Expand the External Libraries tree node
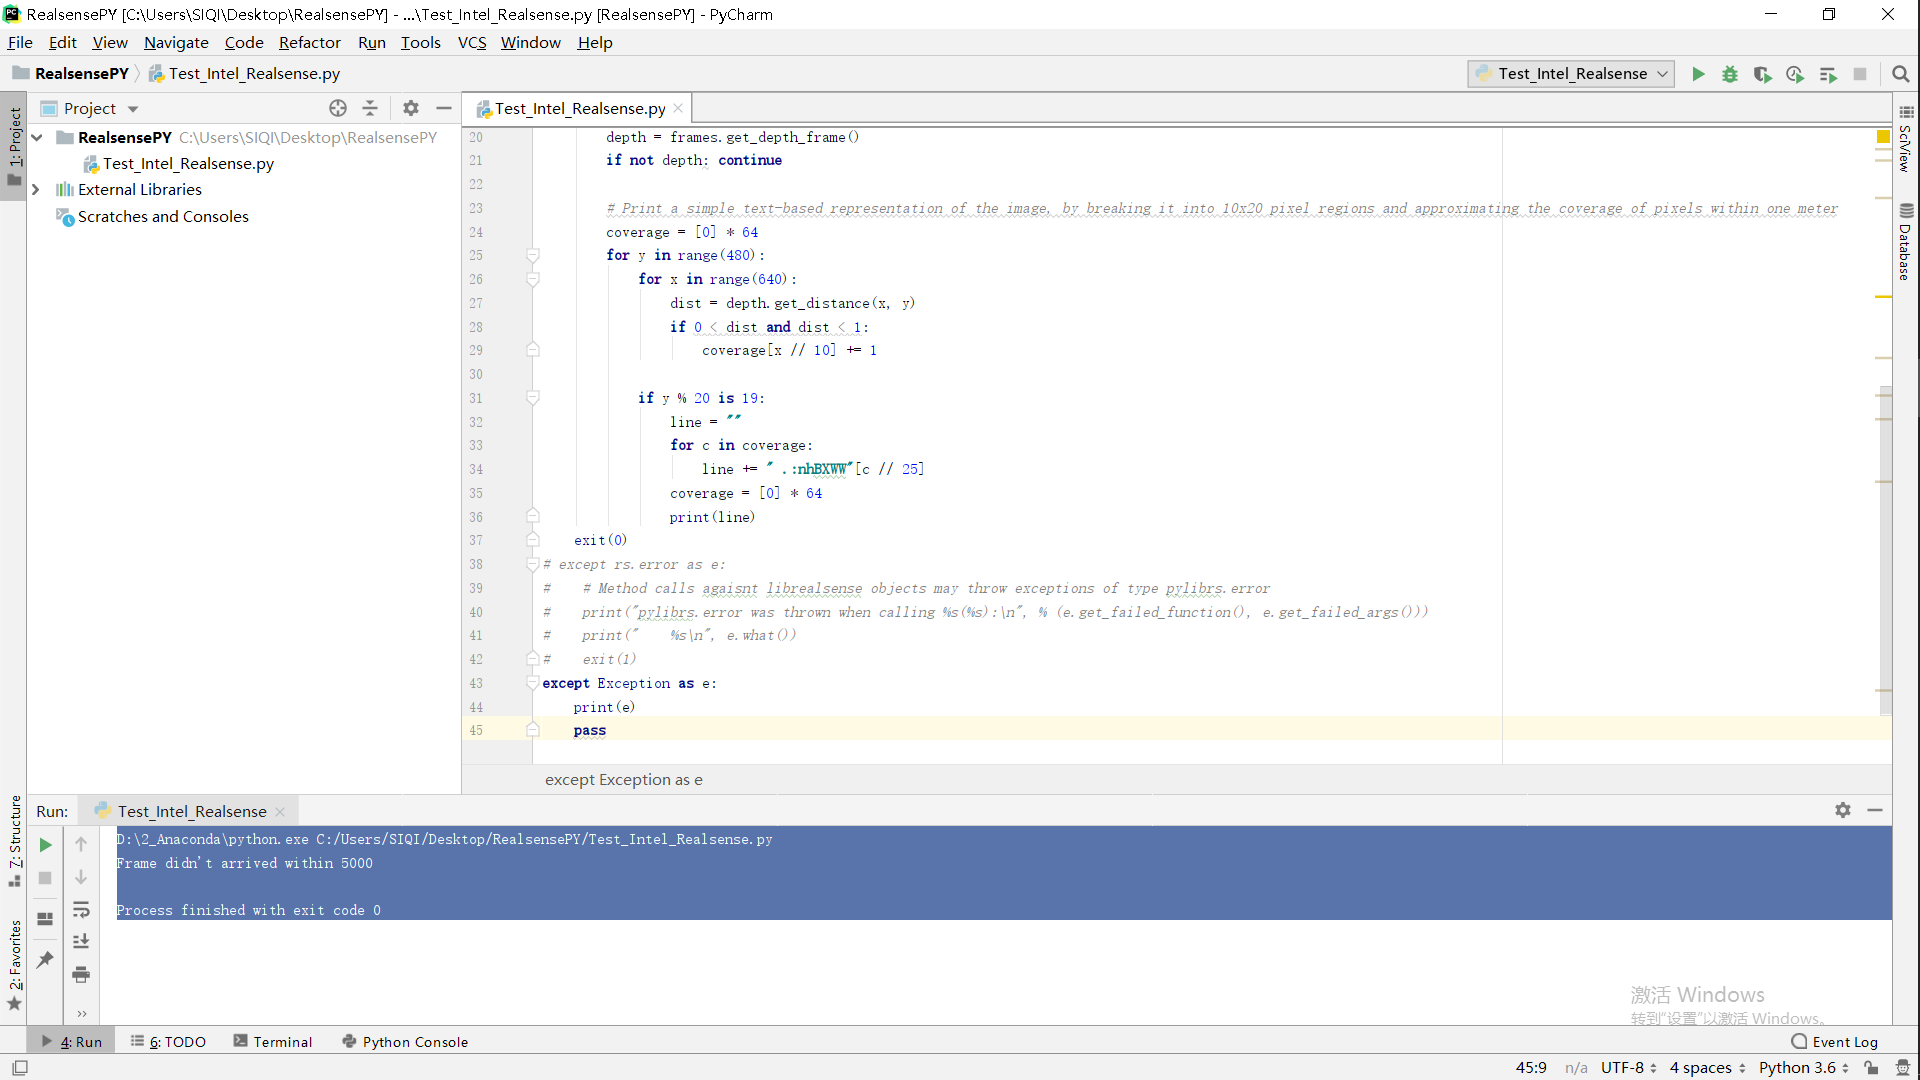The image size is (1920, 1080). 36,189
